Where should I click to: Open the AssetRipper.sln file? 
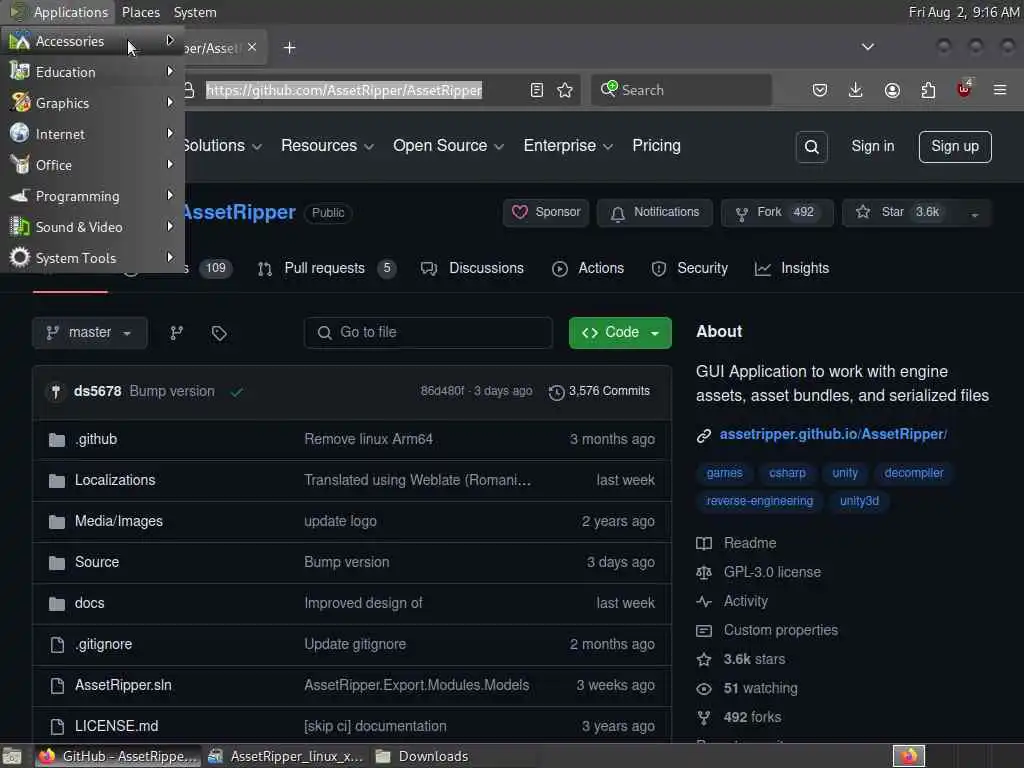123,685
